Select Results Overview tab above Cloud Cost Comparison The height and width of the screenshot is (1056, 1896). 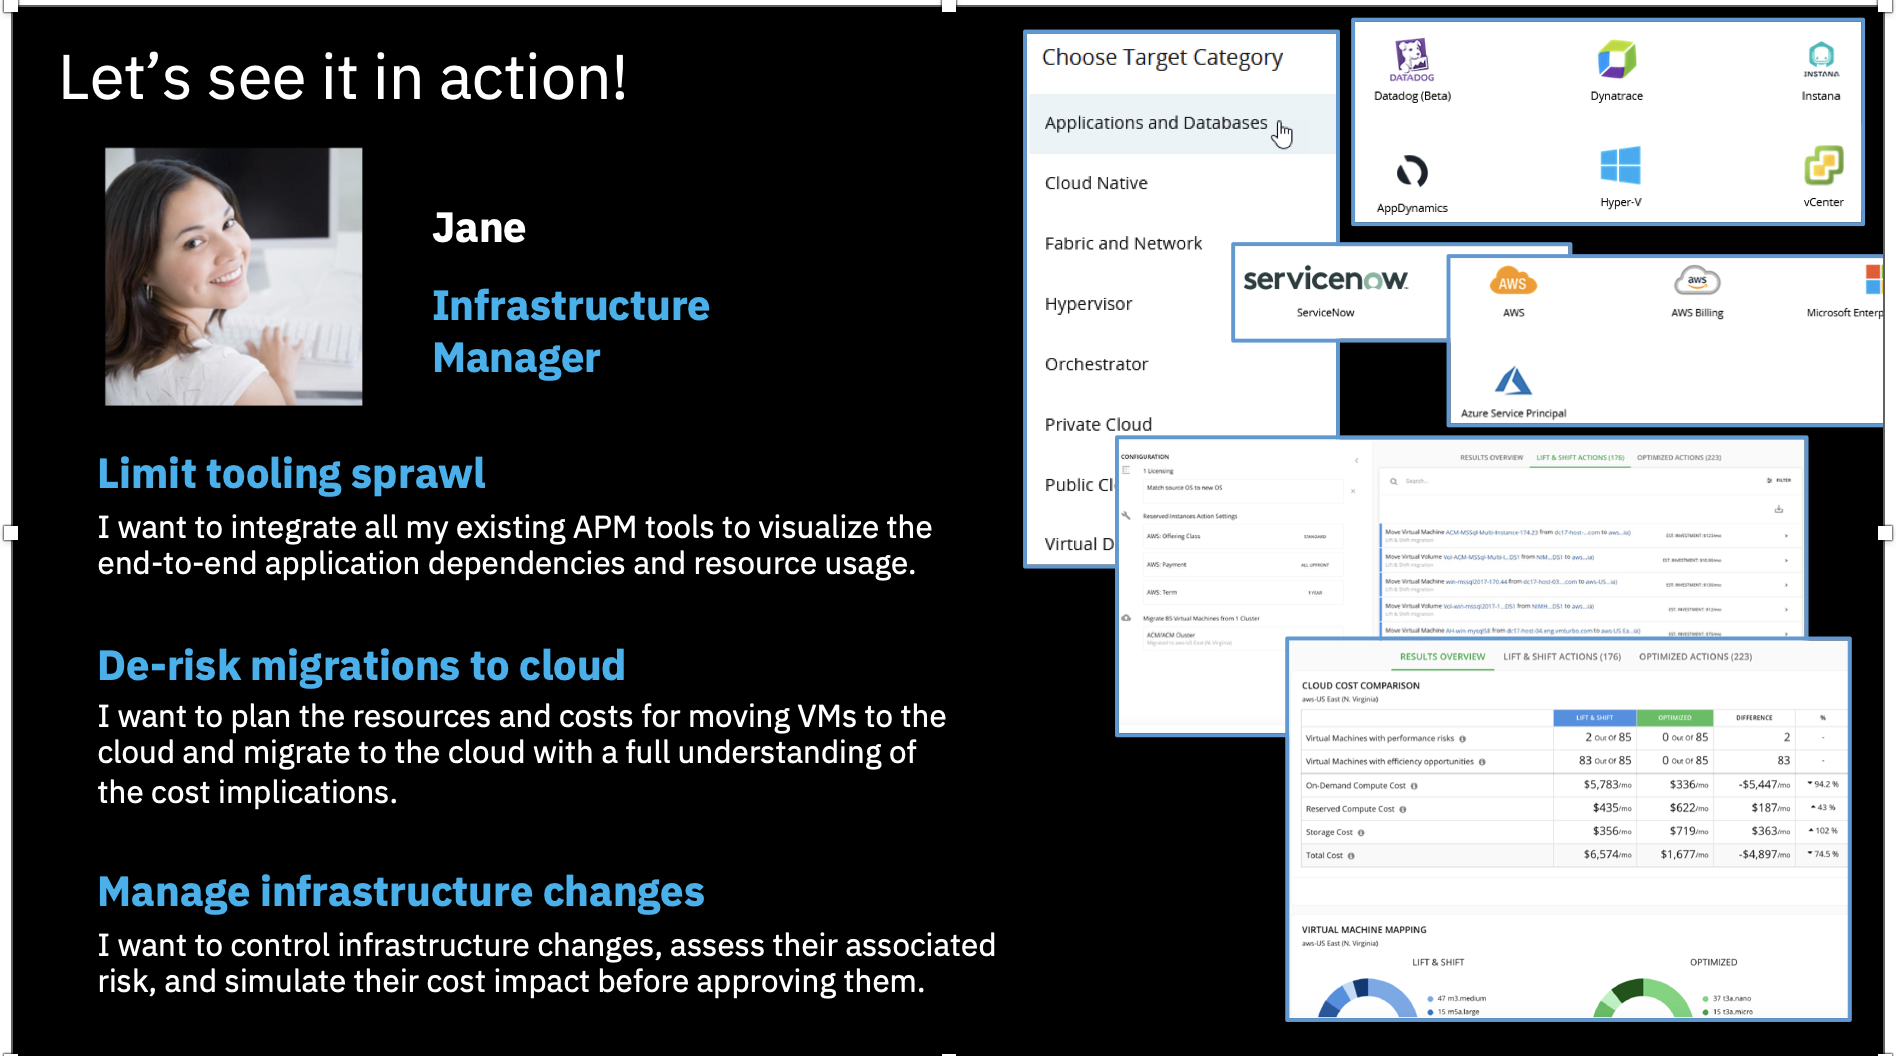pyautogui.click(x=1442, y=657)
